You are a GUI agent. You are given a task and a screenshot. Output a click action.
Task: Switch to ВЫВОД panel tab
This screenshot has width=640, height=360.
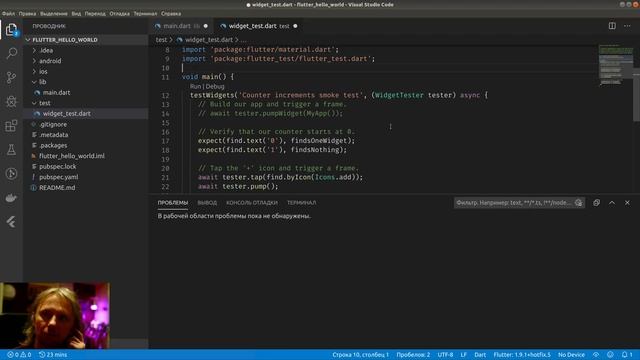tap(207, 202)
